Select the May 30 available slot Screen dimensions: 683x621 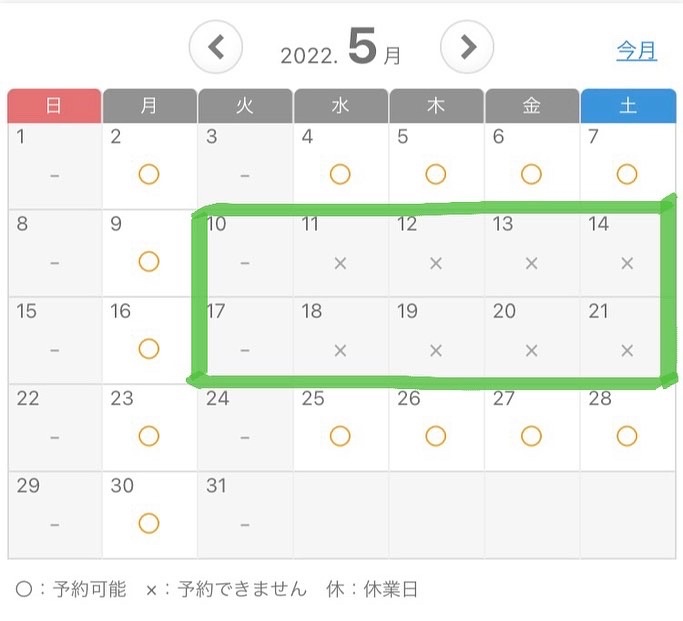[149, 523]
